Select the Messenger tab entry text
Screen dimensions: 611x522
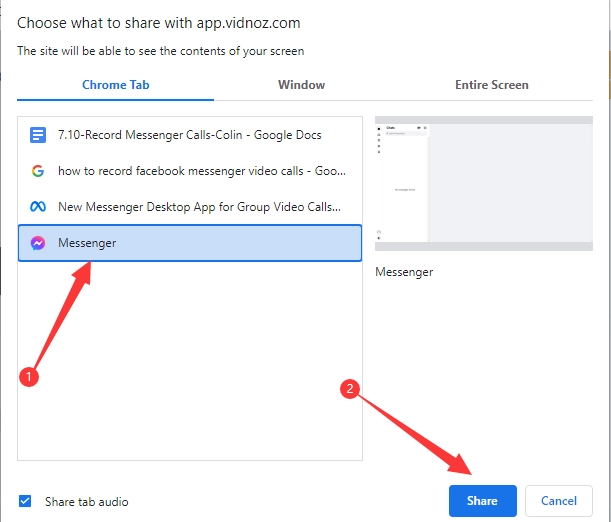pos(87,243)
